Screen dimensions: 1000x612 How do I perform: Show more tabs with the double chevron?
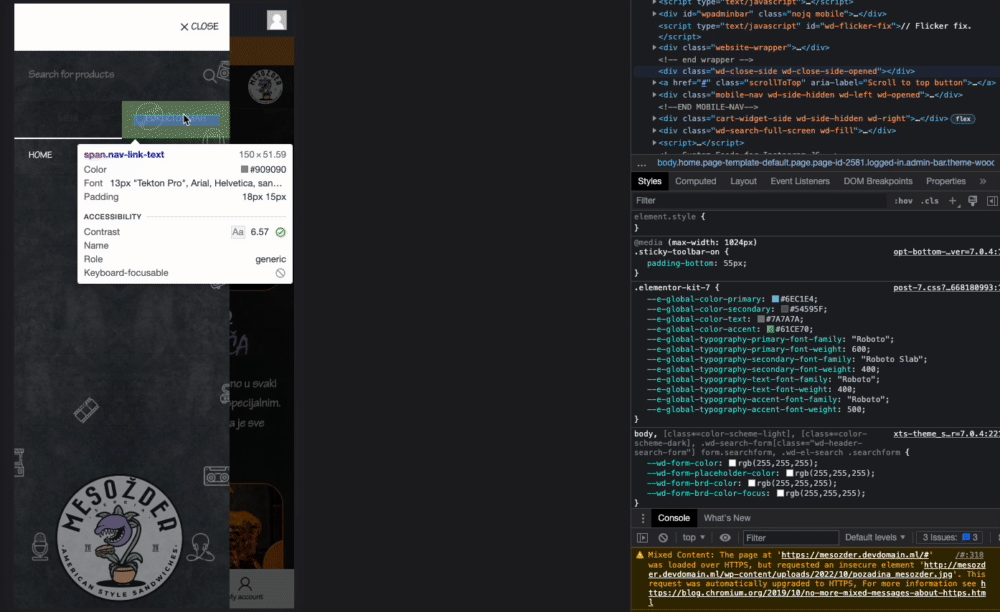(x=983, y=182)
